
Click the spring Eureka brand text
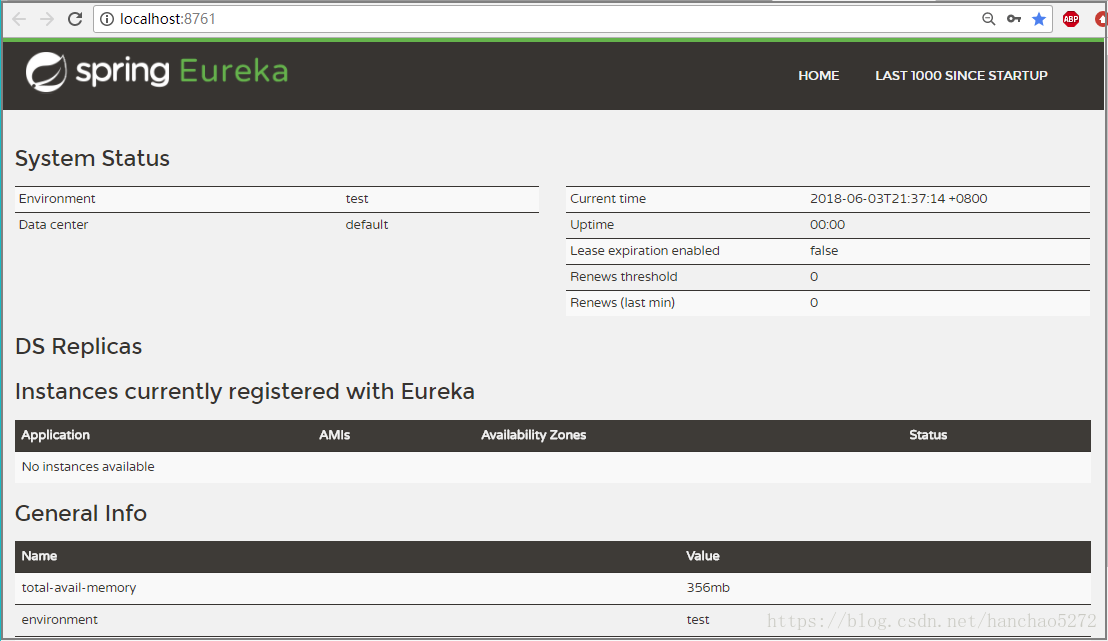coord(182,71)
